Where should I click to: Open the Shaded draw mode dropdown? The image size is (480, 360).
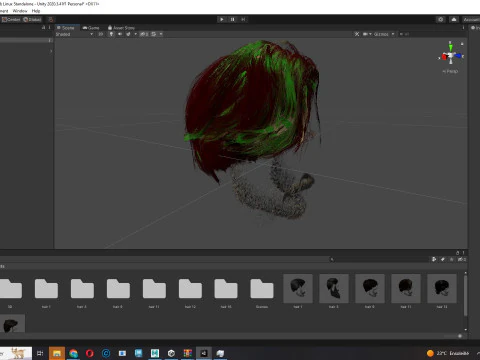click(x=74, y=34)
